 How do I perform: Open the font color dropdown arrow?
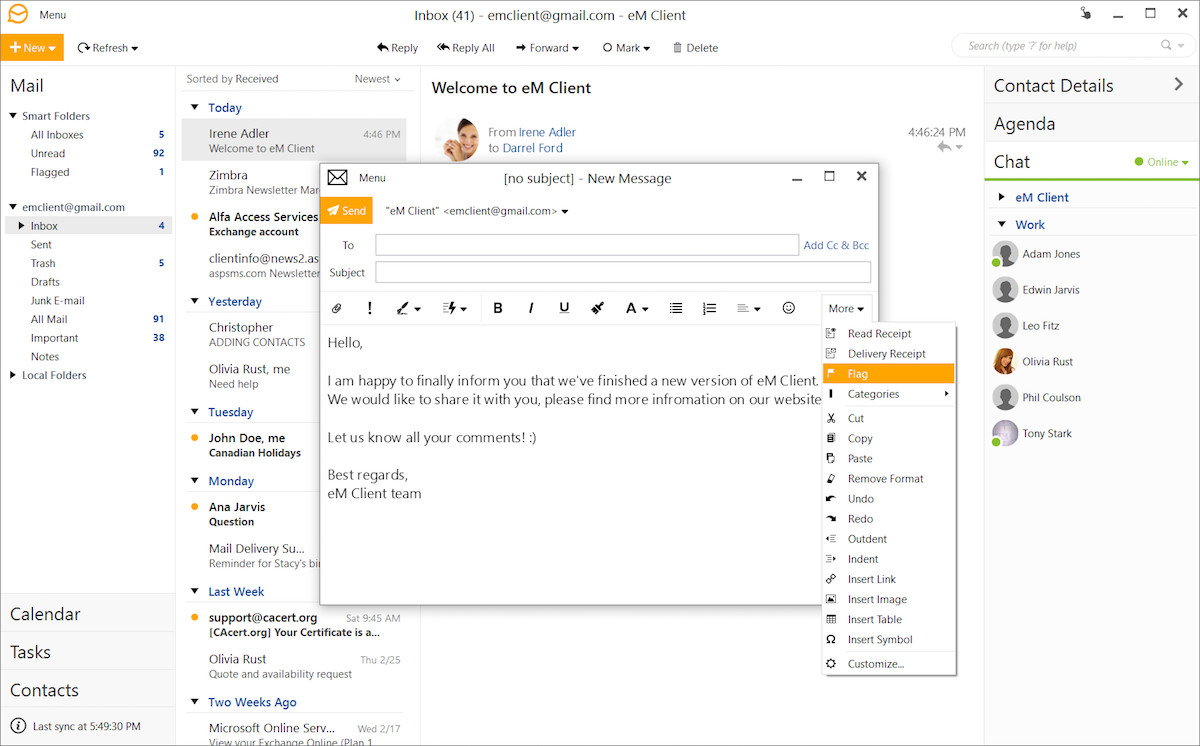click(647, 308)
